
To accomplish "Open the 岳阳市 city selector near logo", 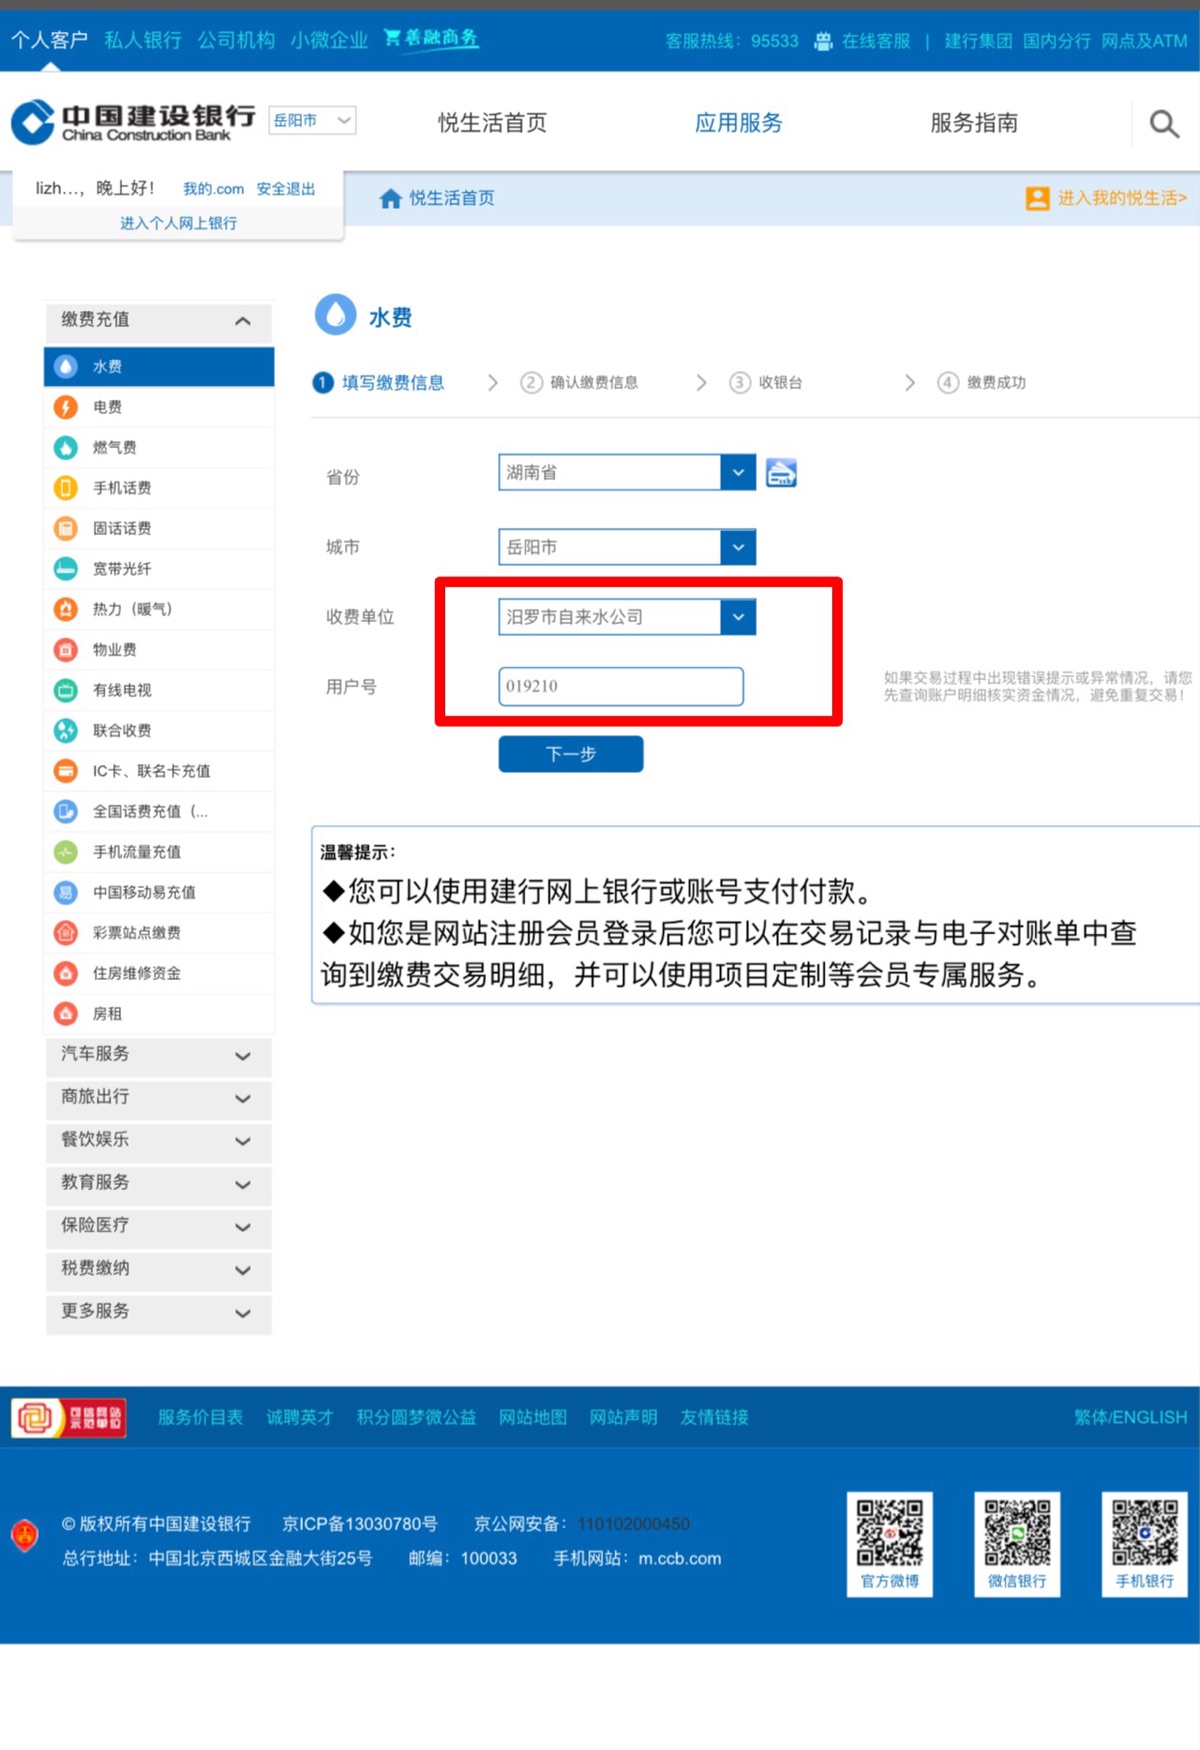I will coord(312,121).
